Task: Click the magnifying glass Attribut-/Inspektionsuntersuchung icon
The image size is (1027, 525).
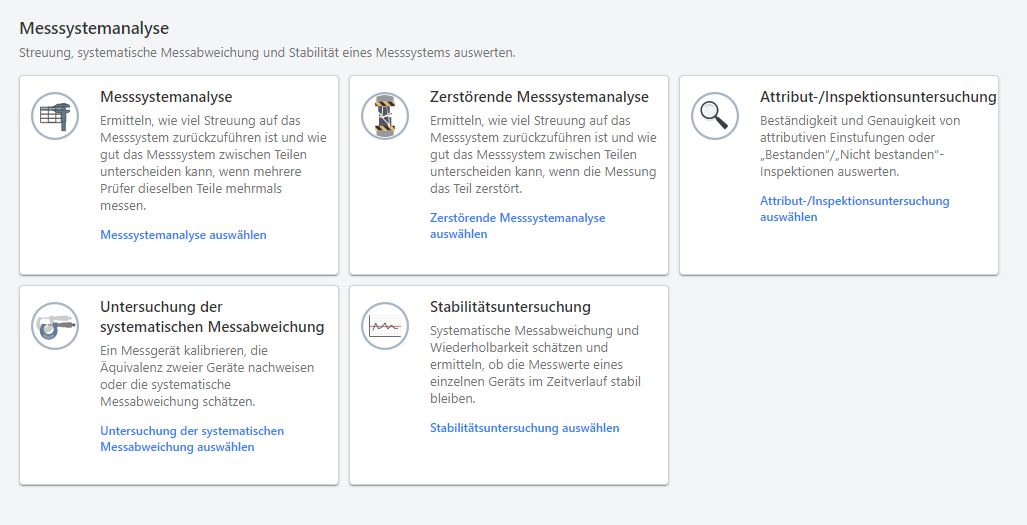Action: coord(715,116)
